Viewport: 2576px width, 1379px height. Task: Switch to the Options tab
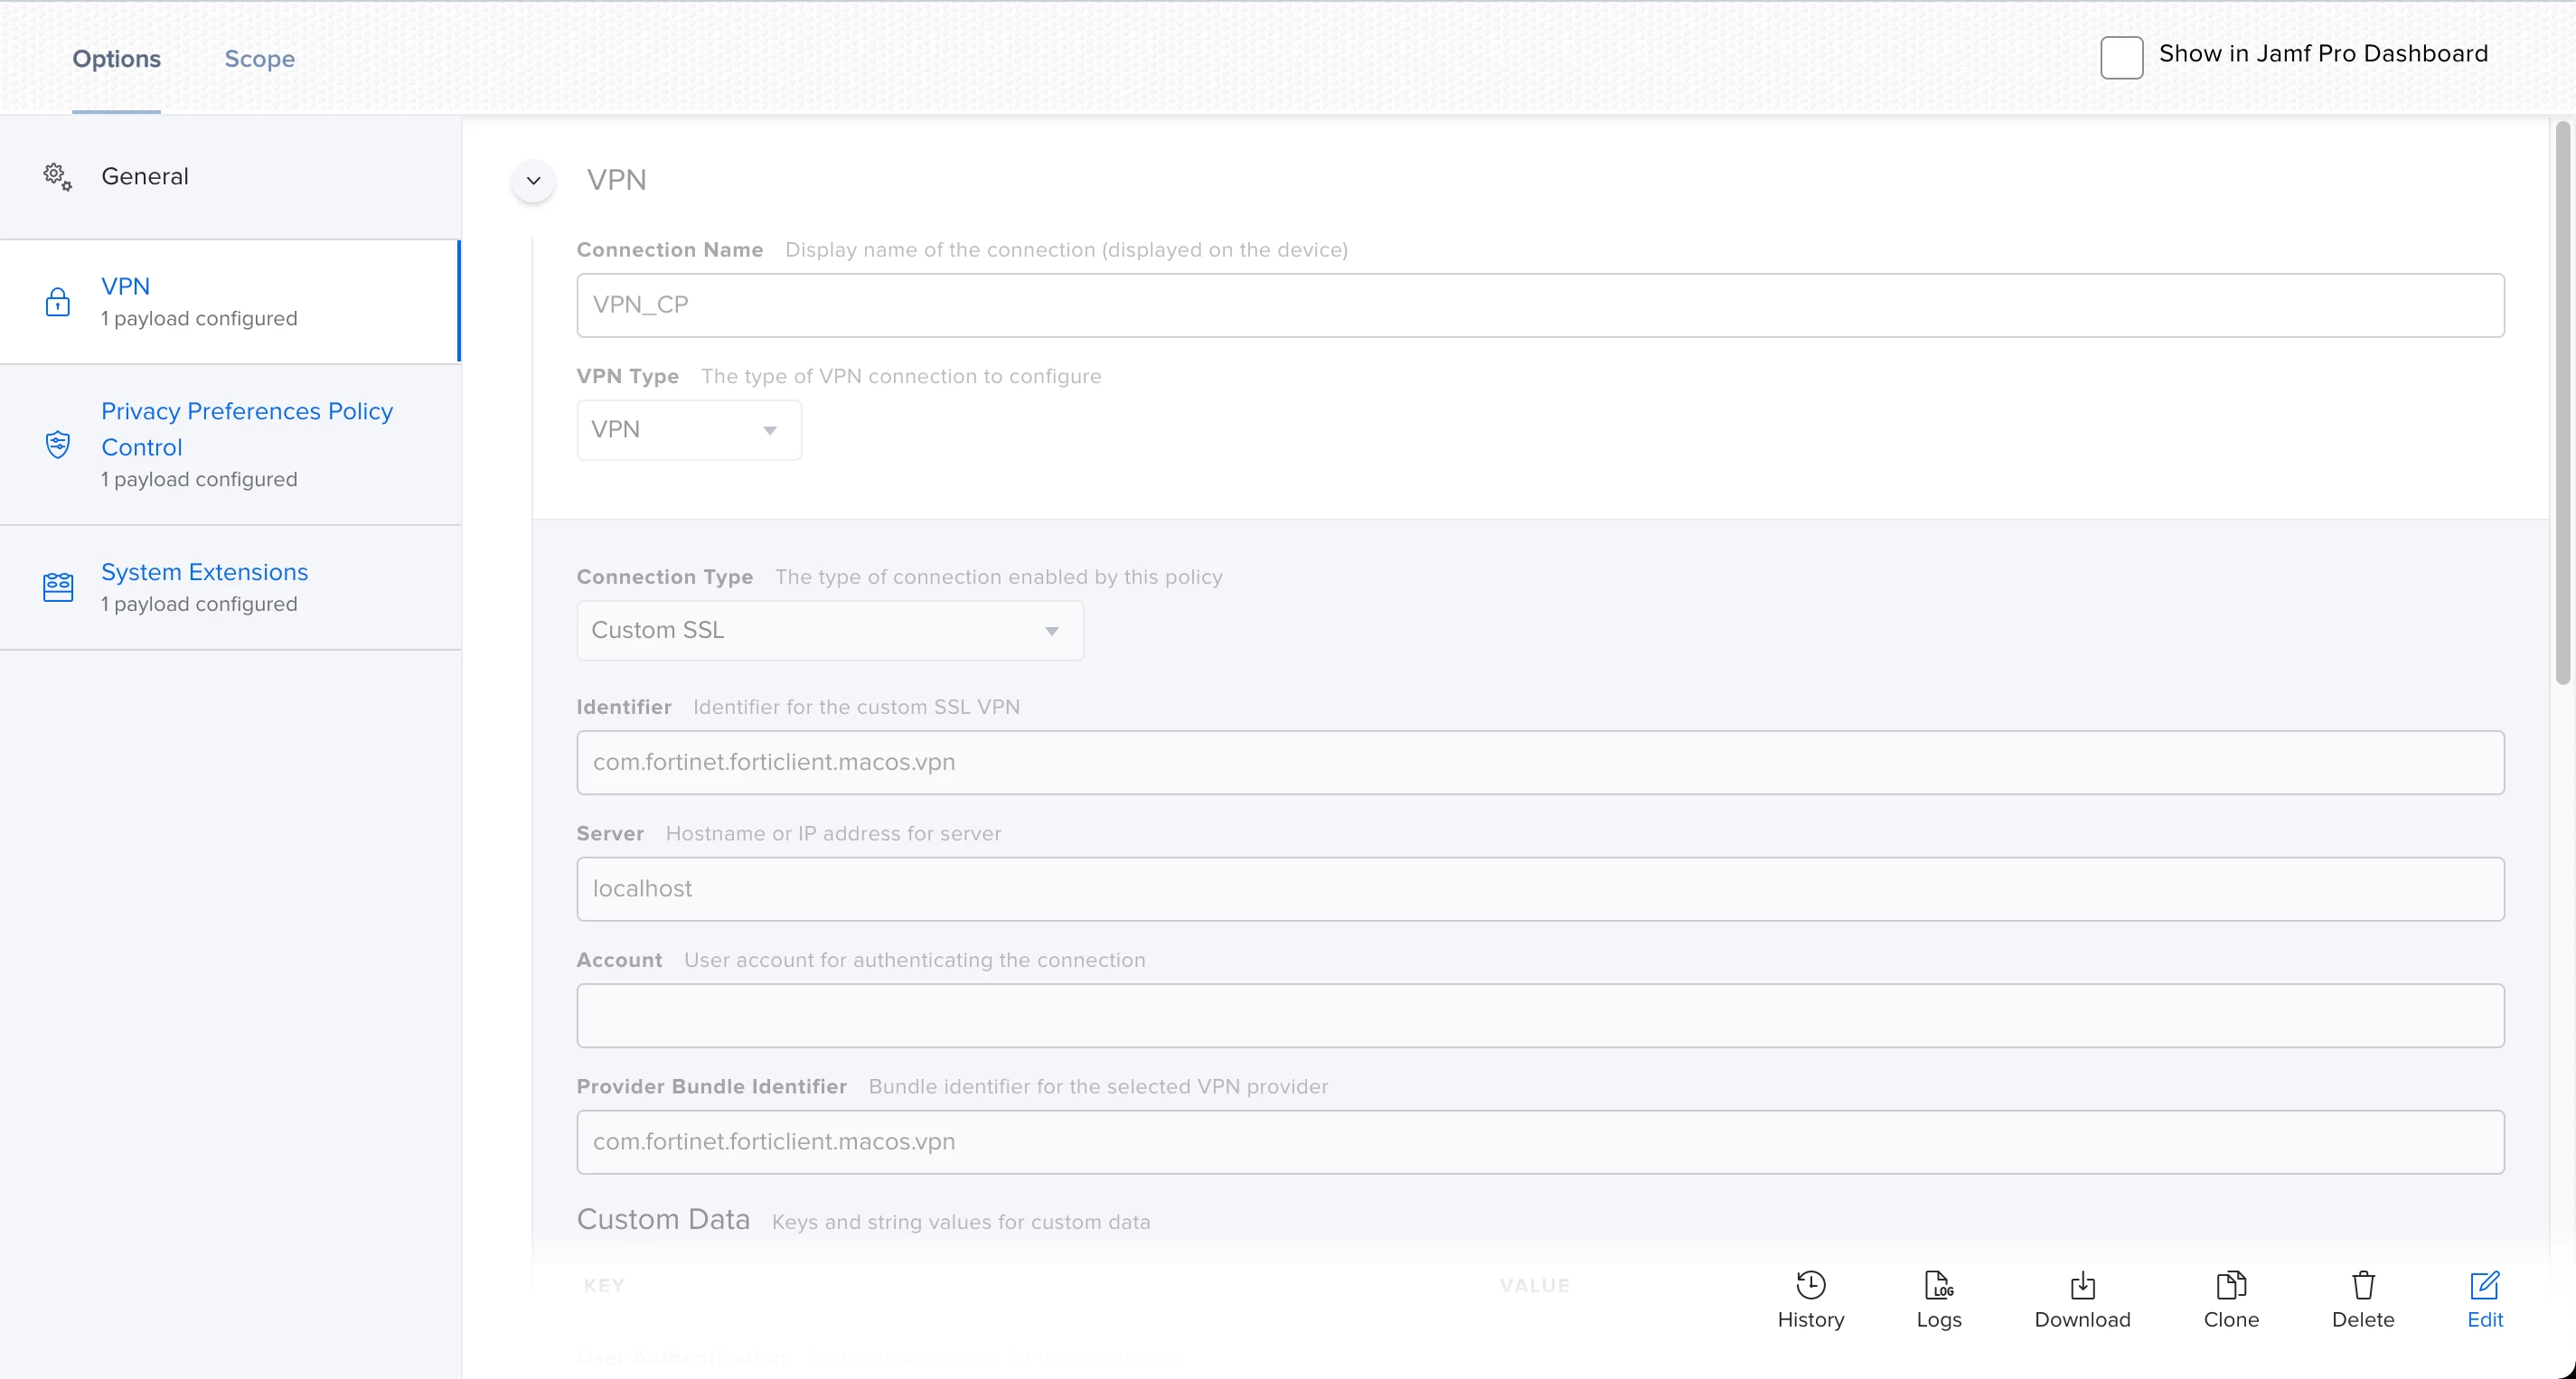click(x=116, y=59)
